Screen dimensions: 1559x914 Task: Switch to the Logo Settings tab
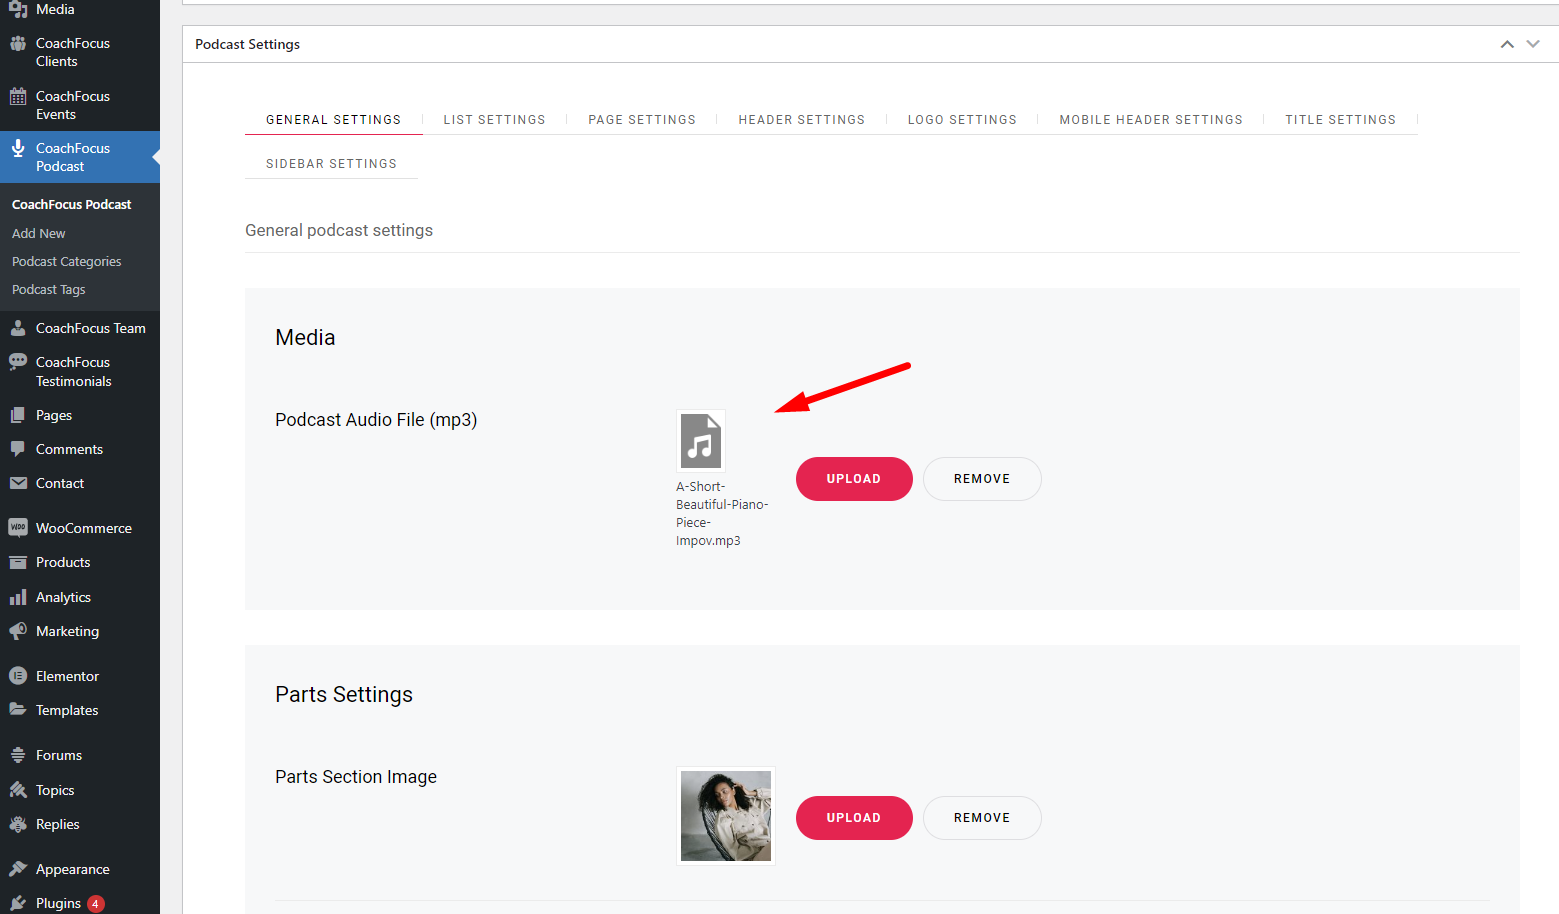pyautogui.click(x=962, y=120)
